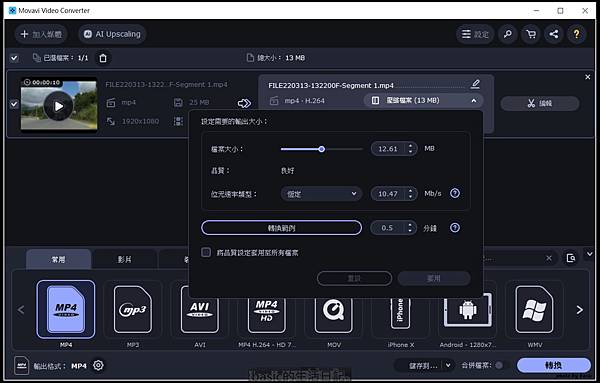Image resolution: width=600 pixels, height=383 pixels.
Task: Clear the format search with X
Action: coord(549,258)
